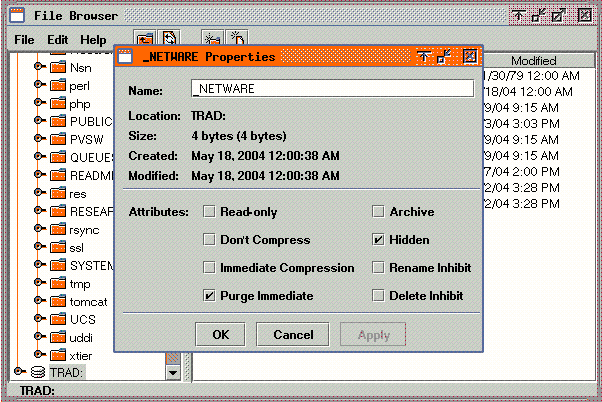Image resolution: width=602 pixels, height=402 pixels.
Task: Click the TRAD volume disk icon
Action: (x=38, y=372)
